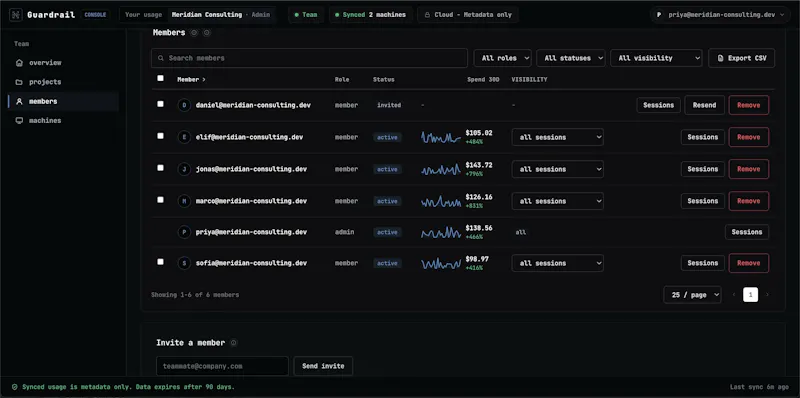This screenshot has height=398, width=800.
Task: Open marco's visibility dropdown
Action: (x=558, y=201)
